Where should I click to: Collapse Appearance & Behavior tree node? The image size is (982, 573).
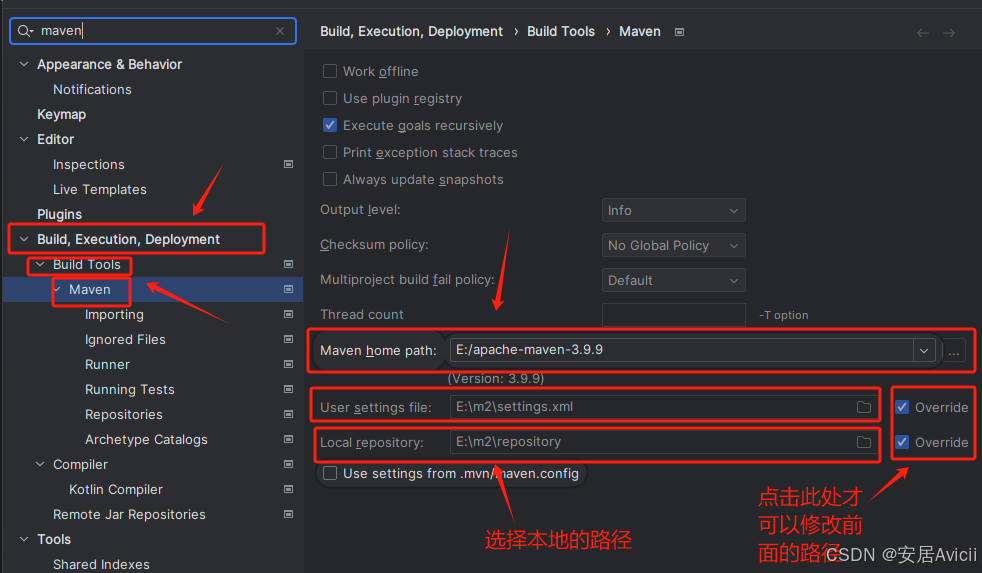24,64
